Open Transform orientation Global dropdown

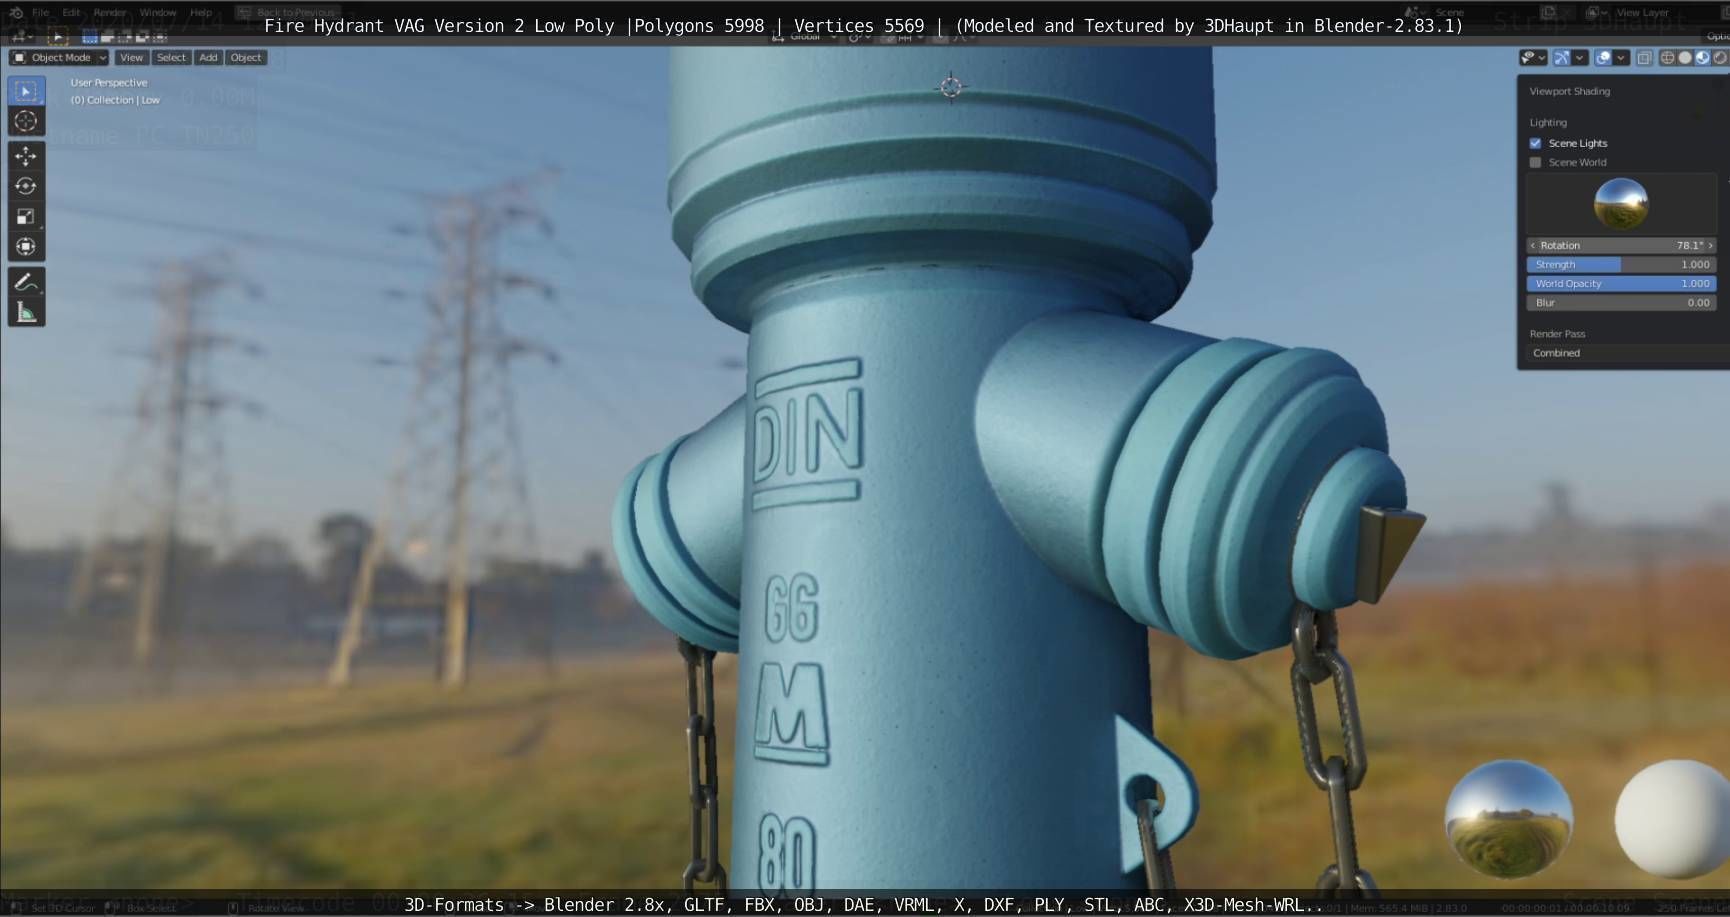pos(806,37)
